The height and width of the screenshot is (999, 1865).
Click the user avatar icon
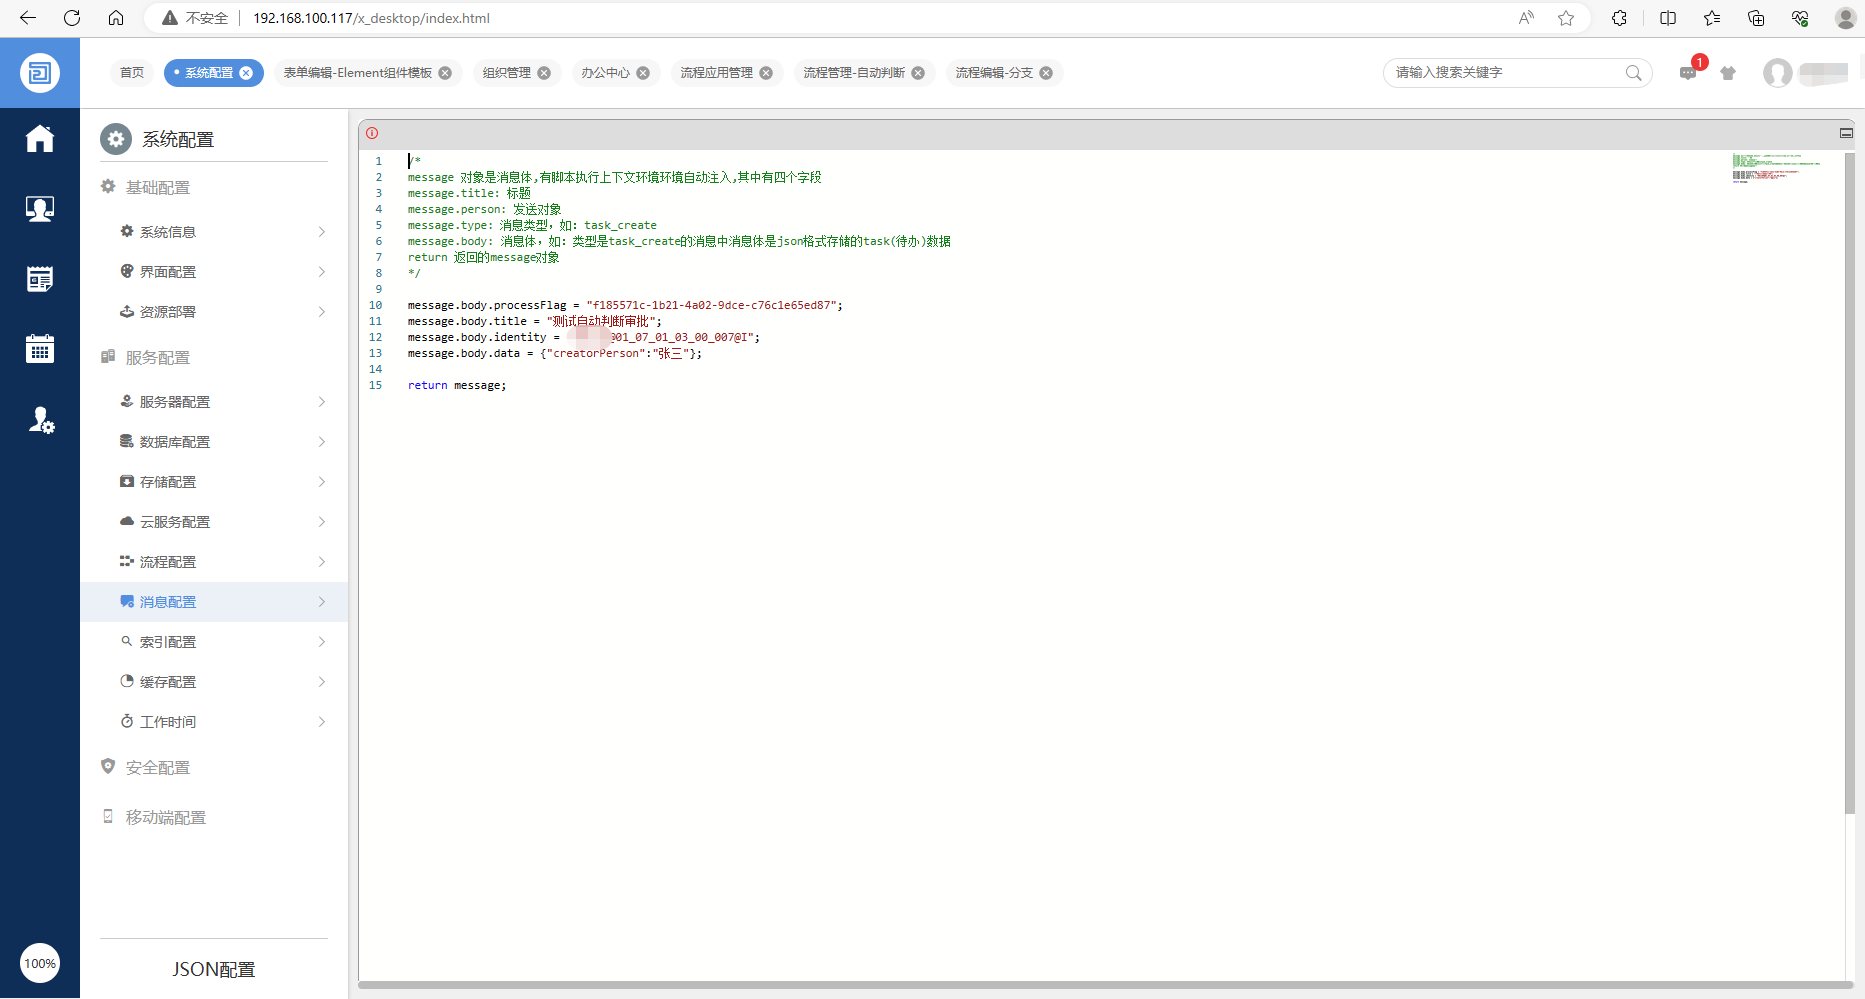[1778, 73]
